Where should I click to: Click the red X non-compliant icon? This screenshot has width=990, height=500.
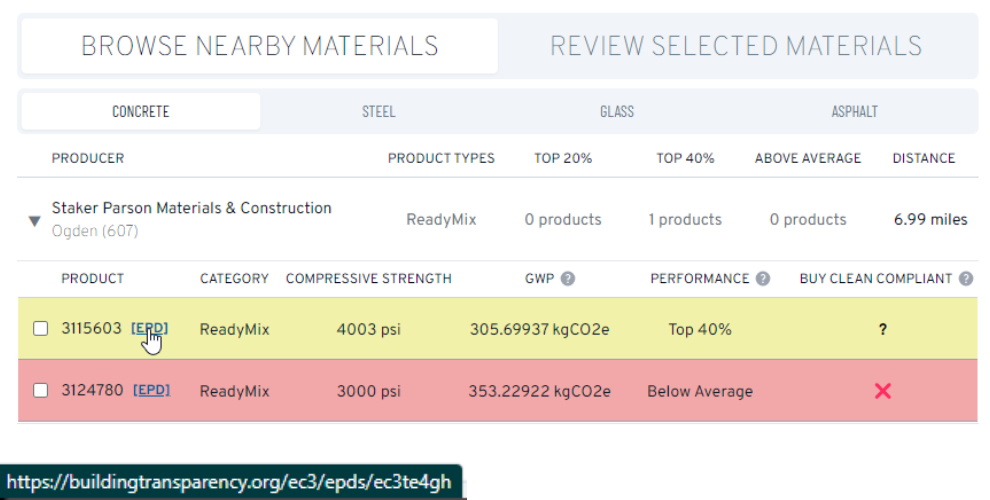click(x=883, y=391)
